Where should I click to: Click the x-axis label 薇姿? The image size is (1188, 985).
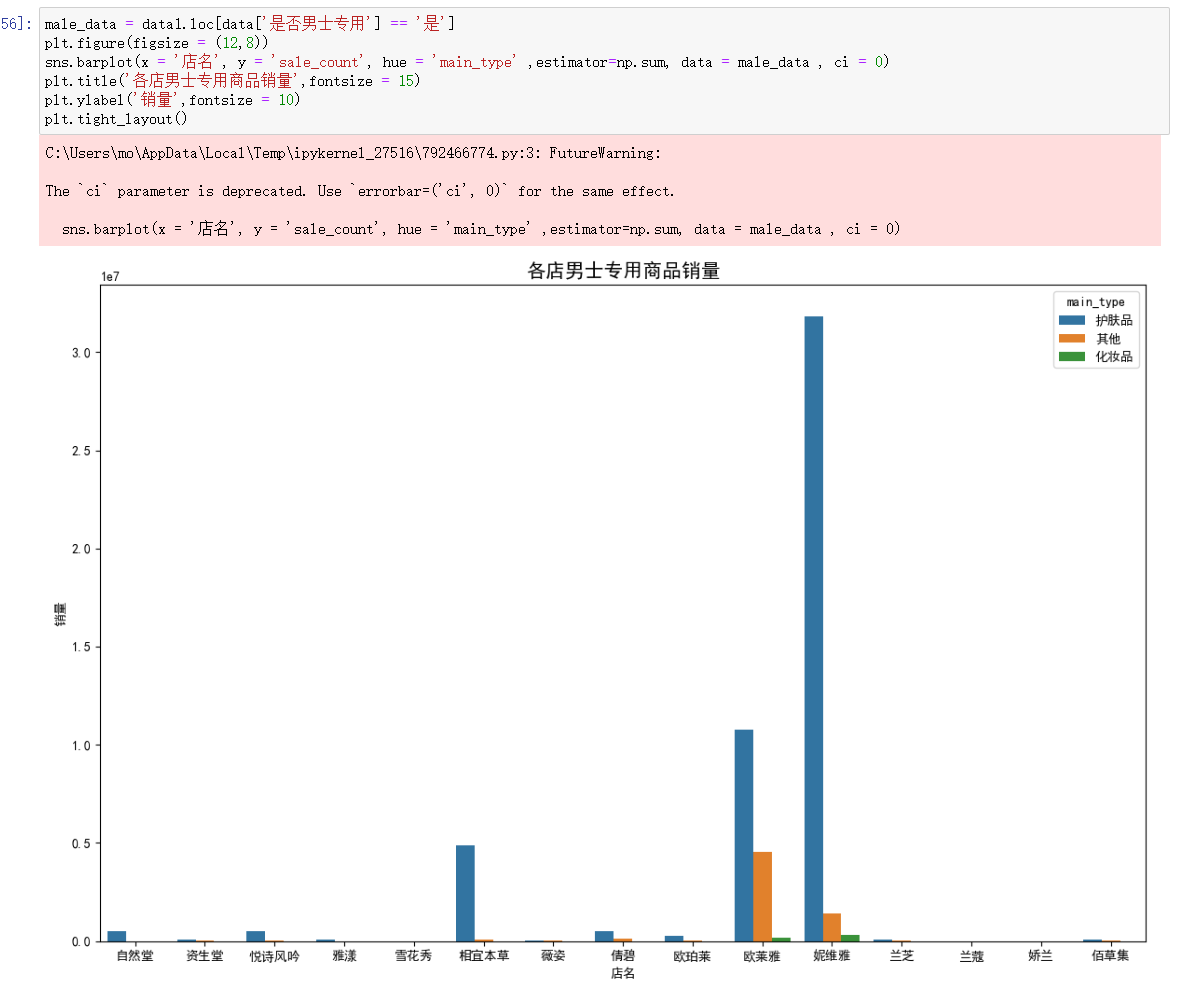tap(553, 956)
